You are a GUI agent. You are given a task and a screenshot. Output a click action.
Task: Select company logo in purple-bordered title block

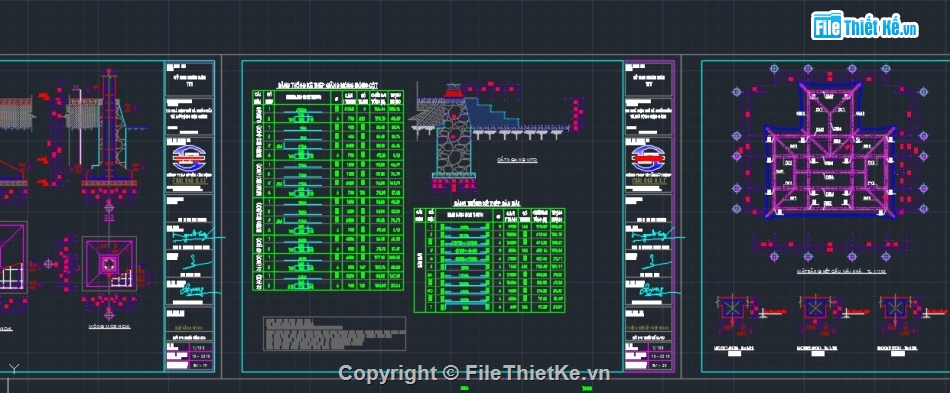pyautogui.click(x=648, y=159)
